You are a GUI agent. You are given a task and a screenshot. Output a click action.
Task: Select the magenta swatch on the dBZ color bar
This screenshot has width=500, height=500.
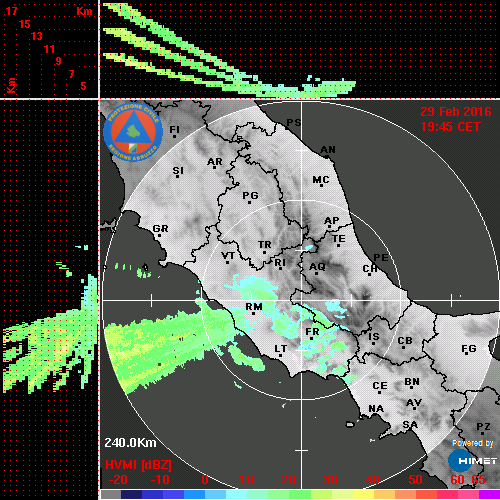[489, 495]
